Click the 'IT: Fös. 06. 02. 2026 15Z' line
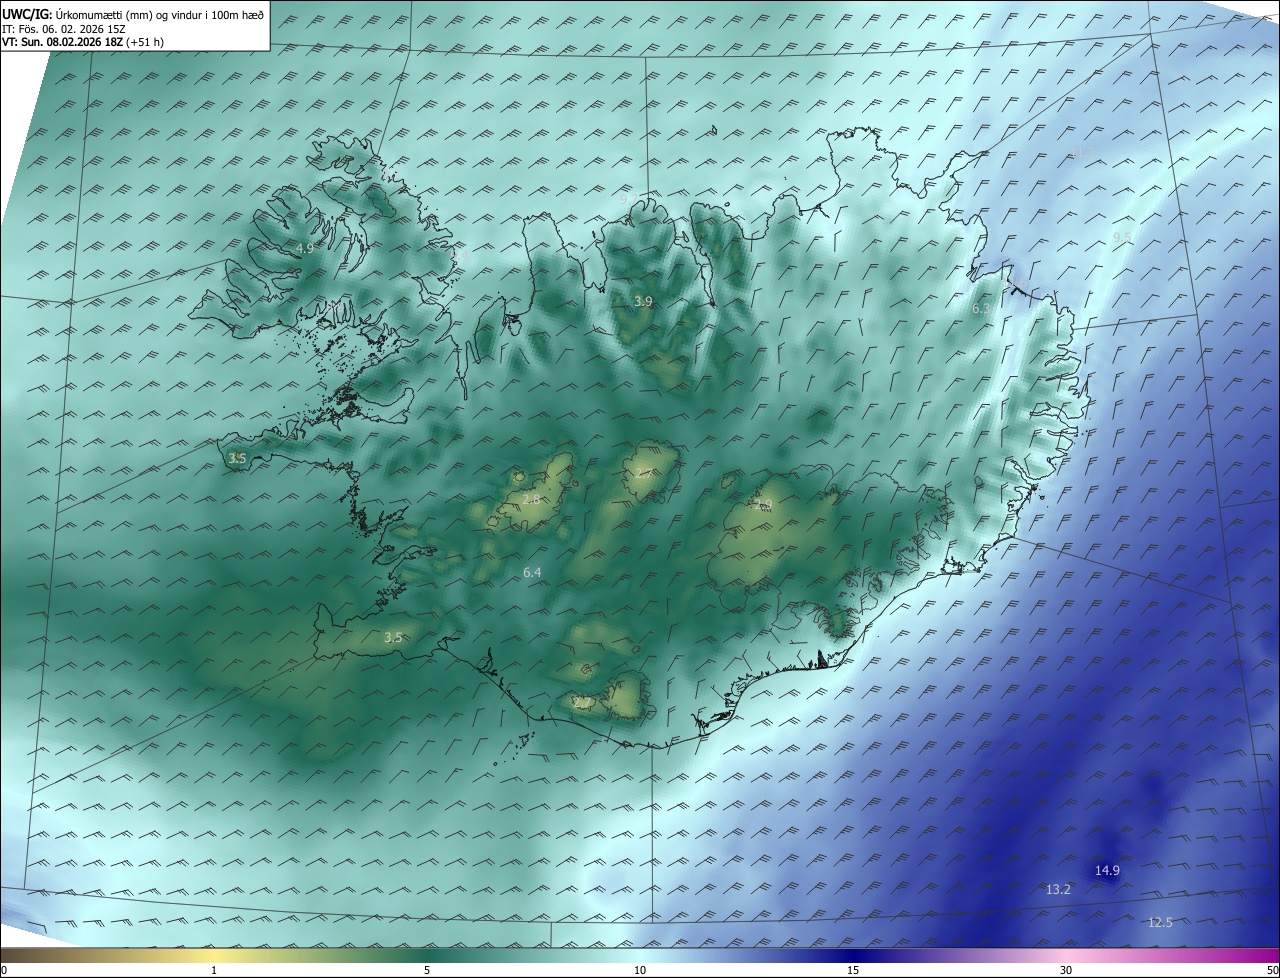 (x=64, y=29)
